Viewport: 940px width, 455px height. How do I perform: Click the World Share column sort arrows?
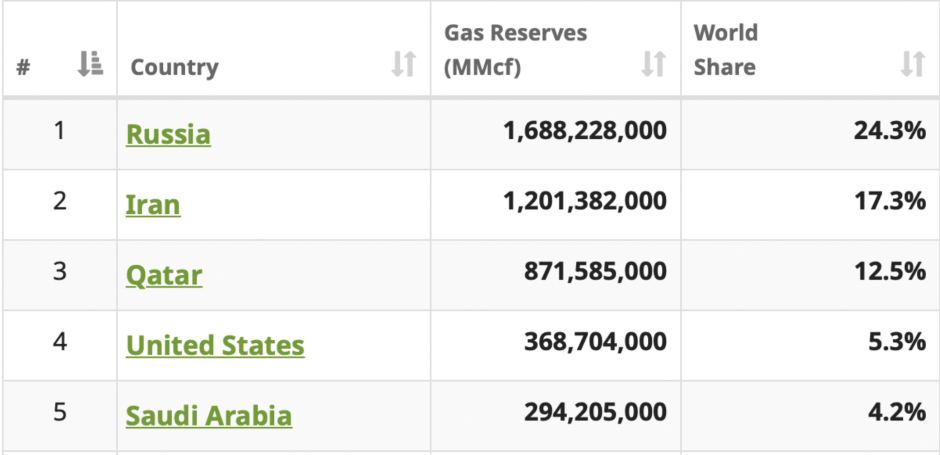912,66
